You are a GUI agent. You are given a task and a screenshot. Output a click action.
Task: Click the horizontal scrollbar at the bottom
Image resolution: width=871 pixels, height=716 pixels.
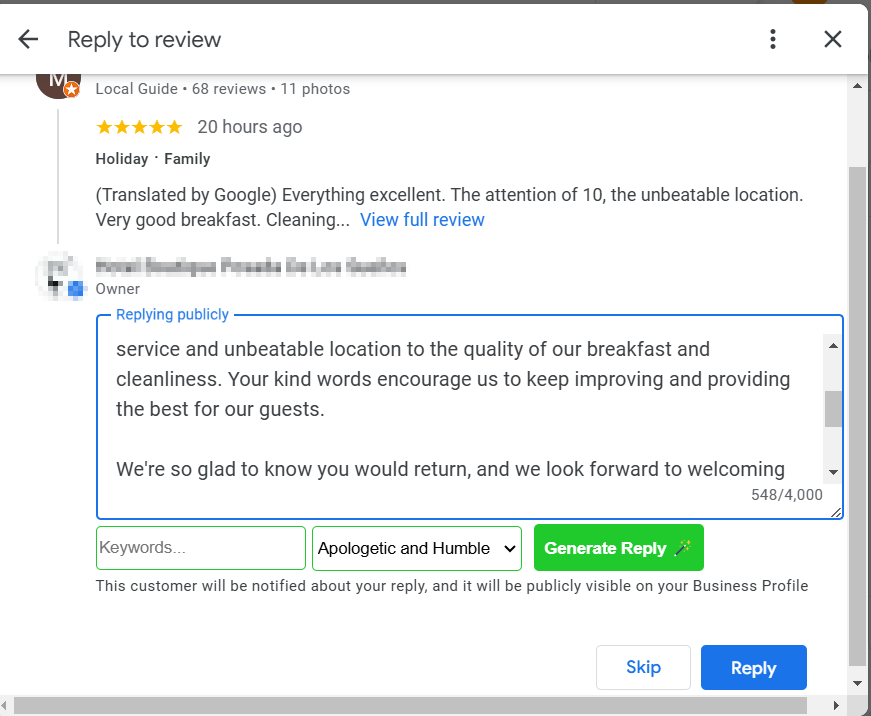tap(410, 705)
